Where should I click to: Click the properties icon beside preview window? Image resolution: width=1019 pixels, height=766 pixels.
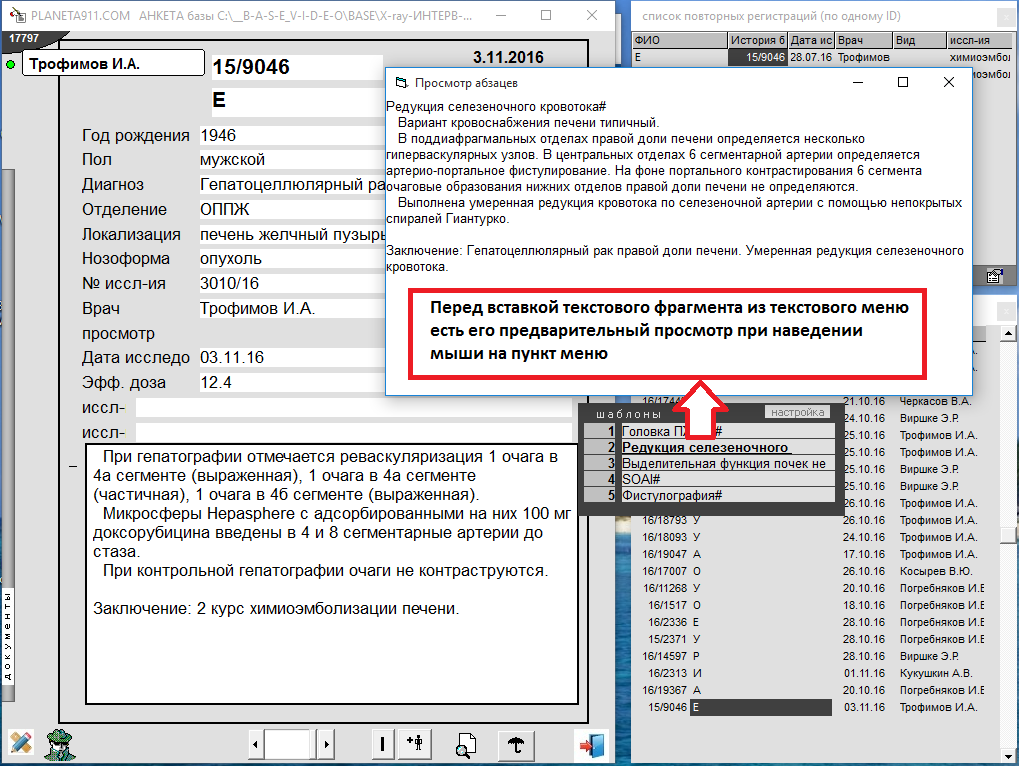click(995, 277)
